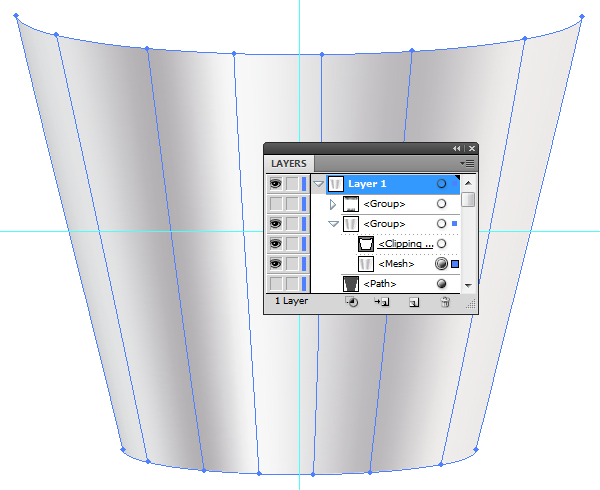
Task: Click the expanded Group's target circle
Action: tap(441, 224)
